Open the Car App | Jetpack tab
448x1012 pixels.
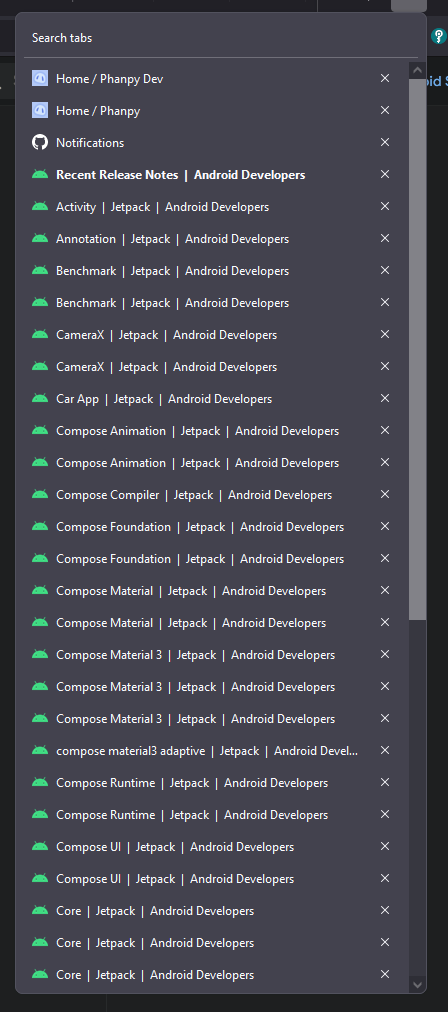click(x=212, y=399)
